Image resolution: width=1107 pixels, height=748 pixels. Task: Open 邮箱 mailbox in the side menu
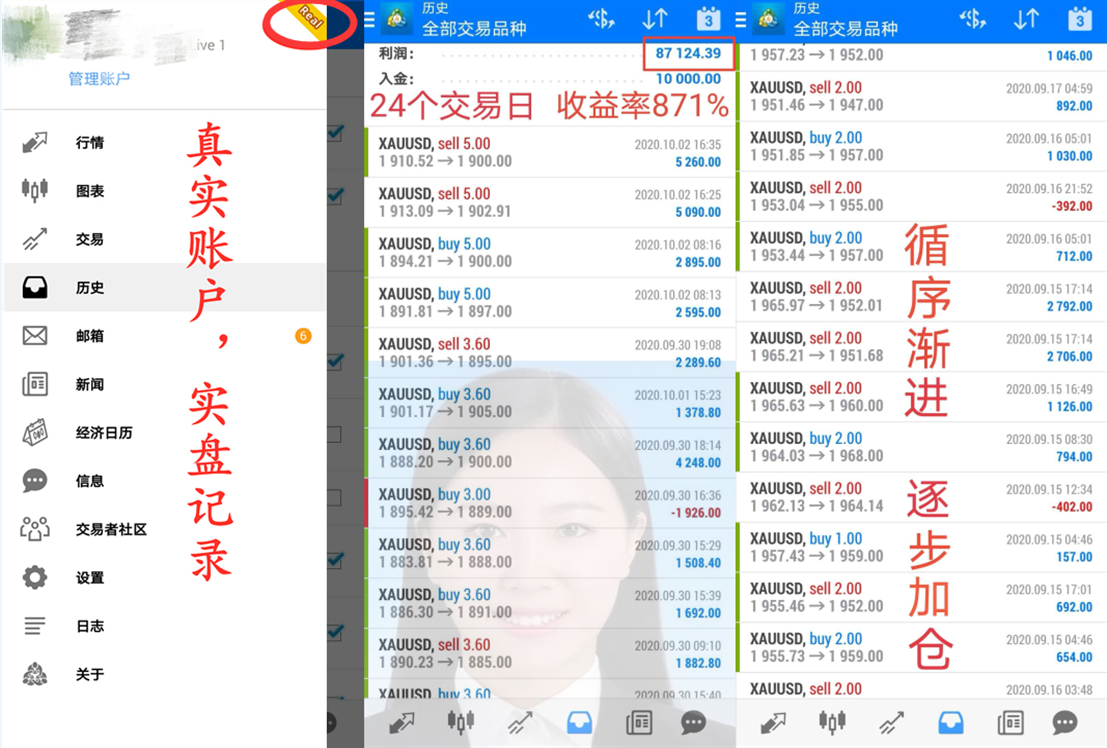[164, 336]
